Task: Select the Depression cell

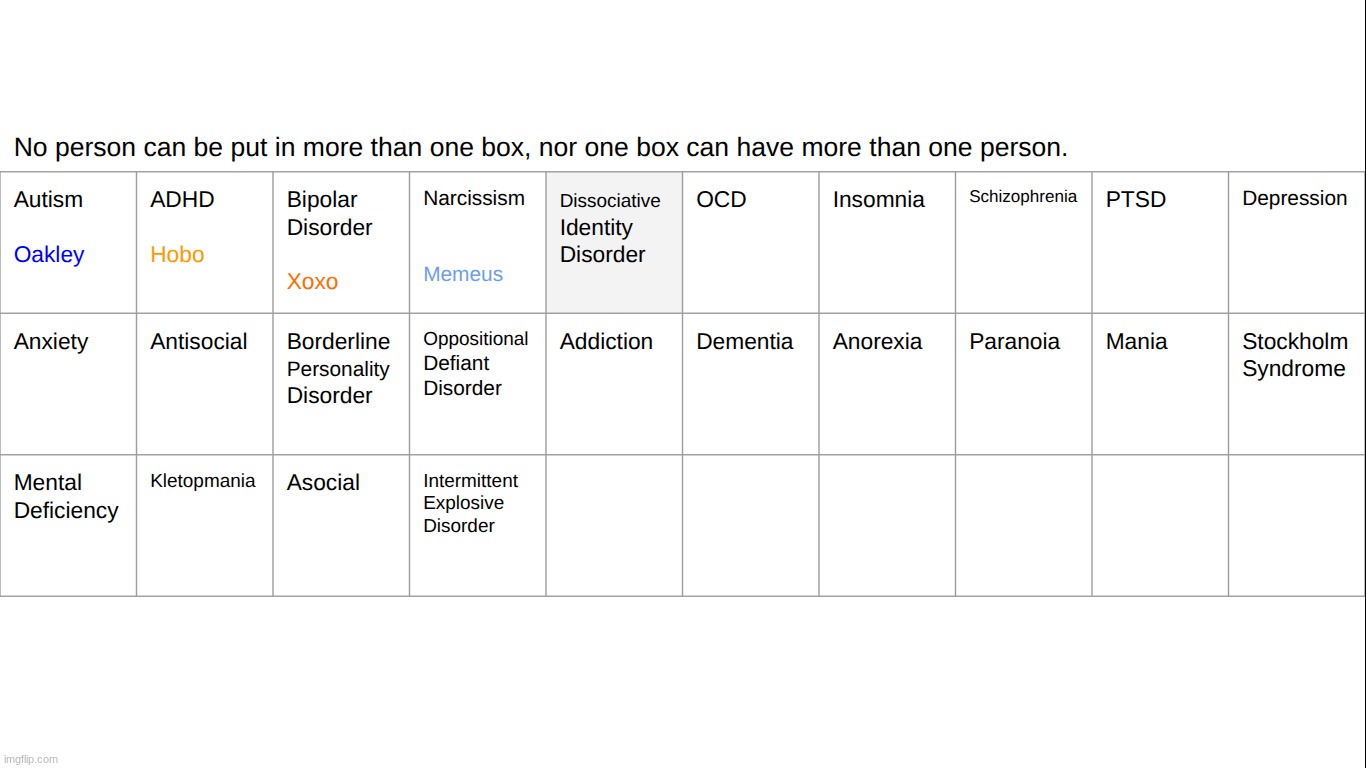Action: click(x=1296, y=243)
